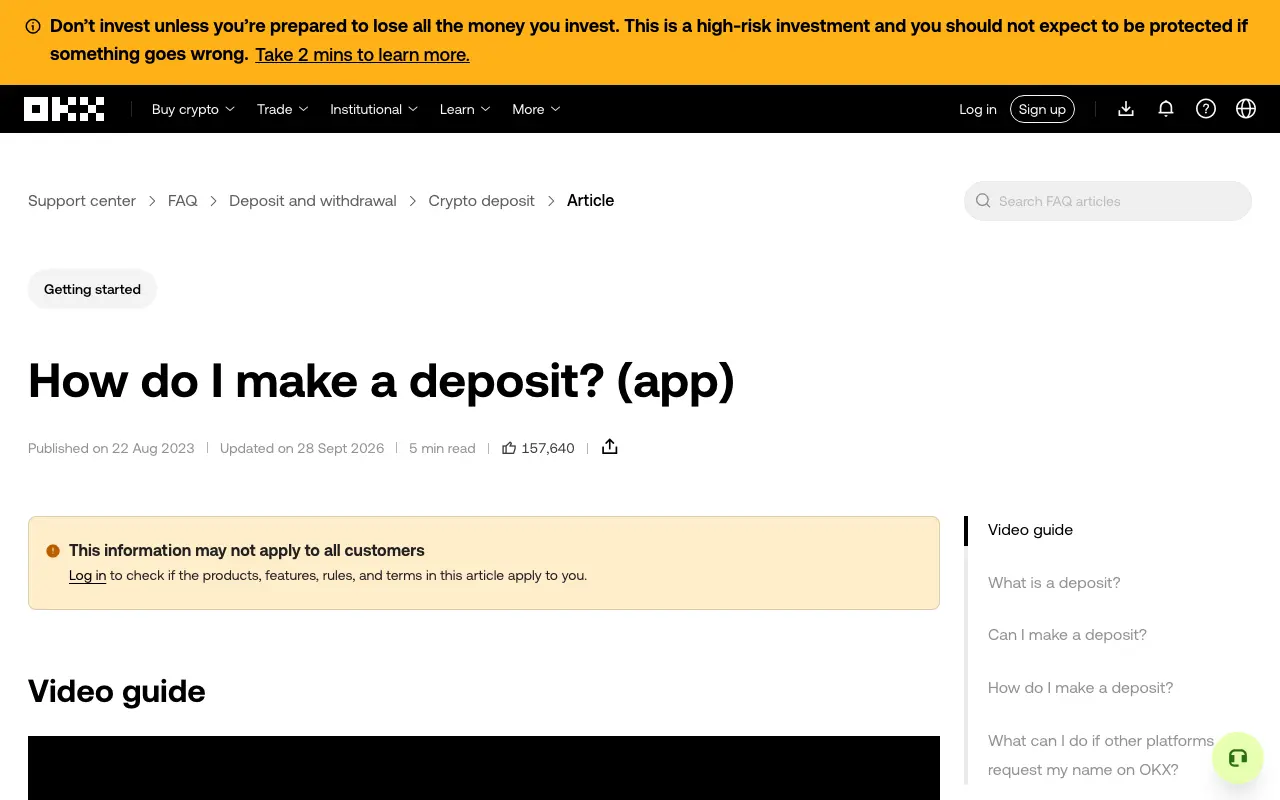Click the orange alert icon in notice
Screen dimensions: 1280x800
pos(53,551)
